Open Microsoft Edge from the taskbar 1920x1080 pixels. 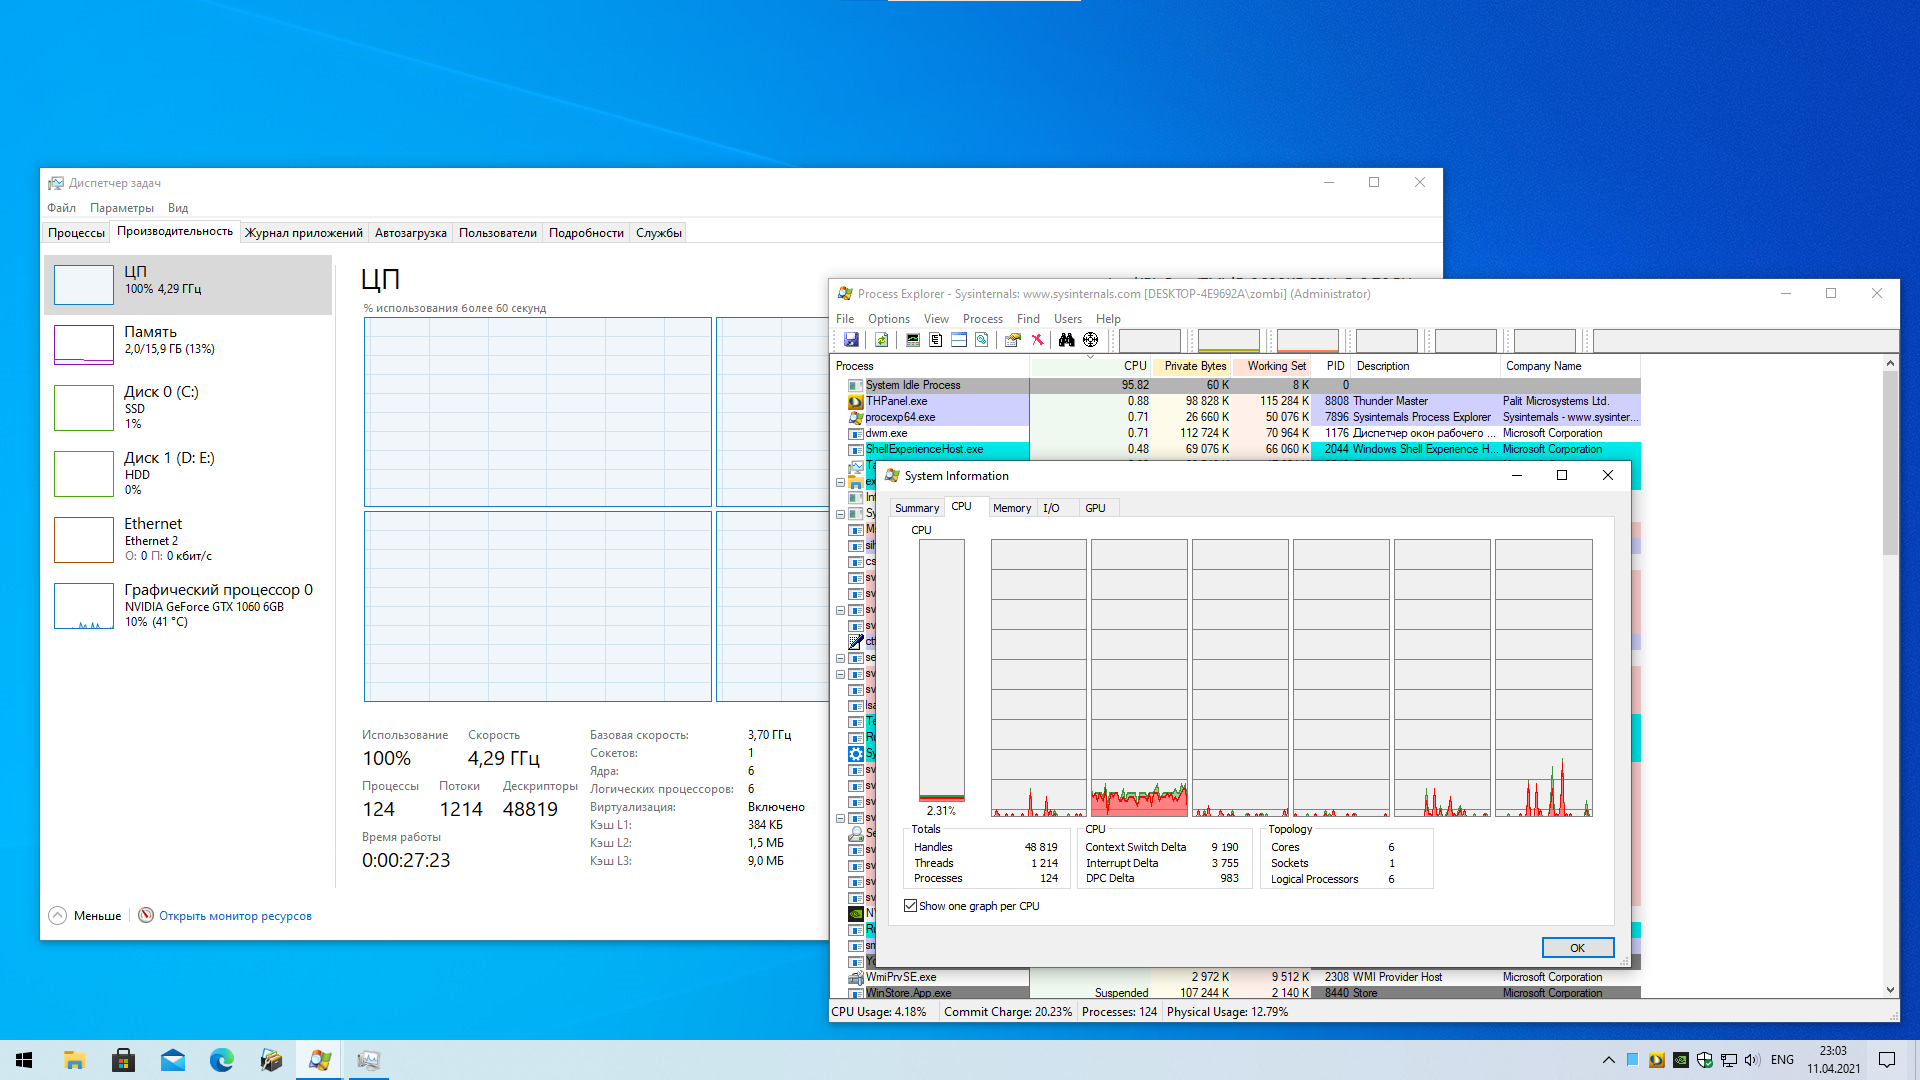point(221,1060)
